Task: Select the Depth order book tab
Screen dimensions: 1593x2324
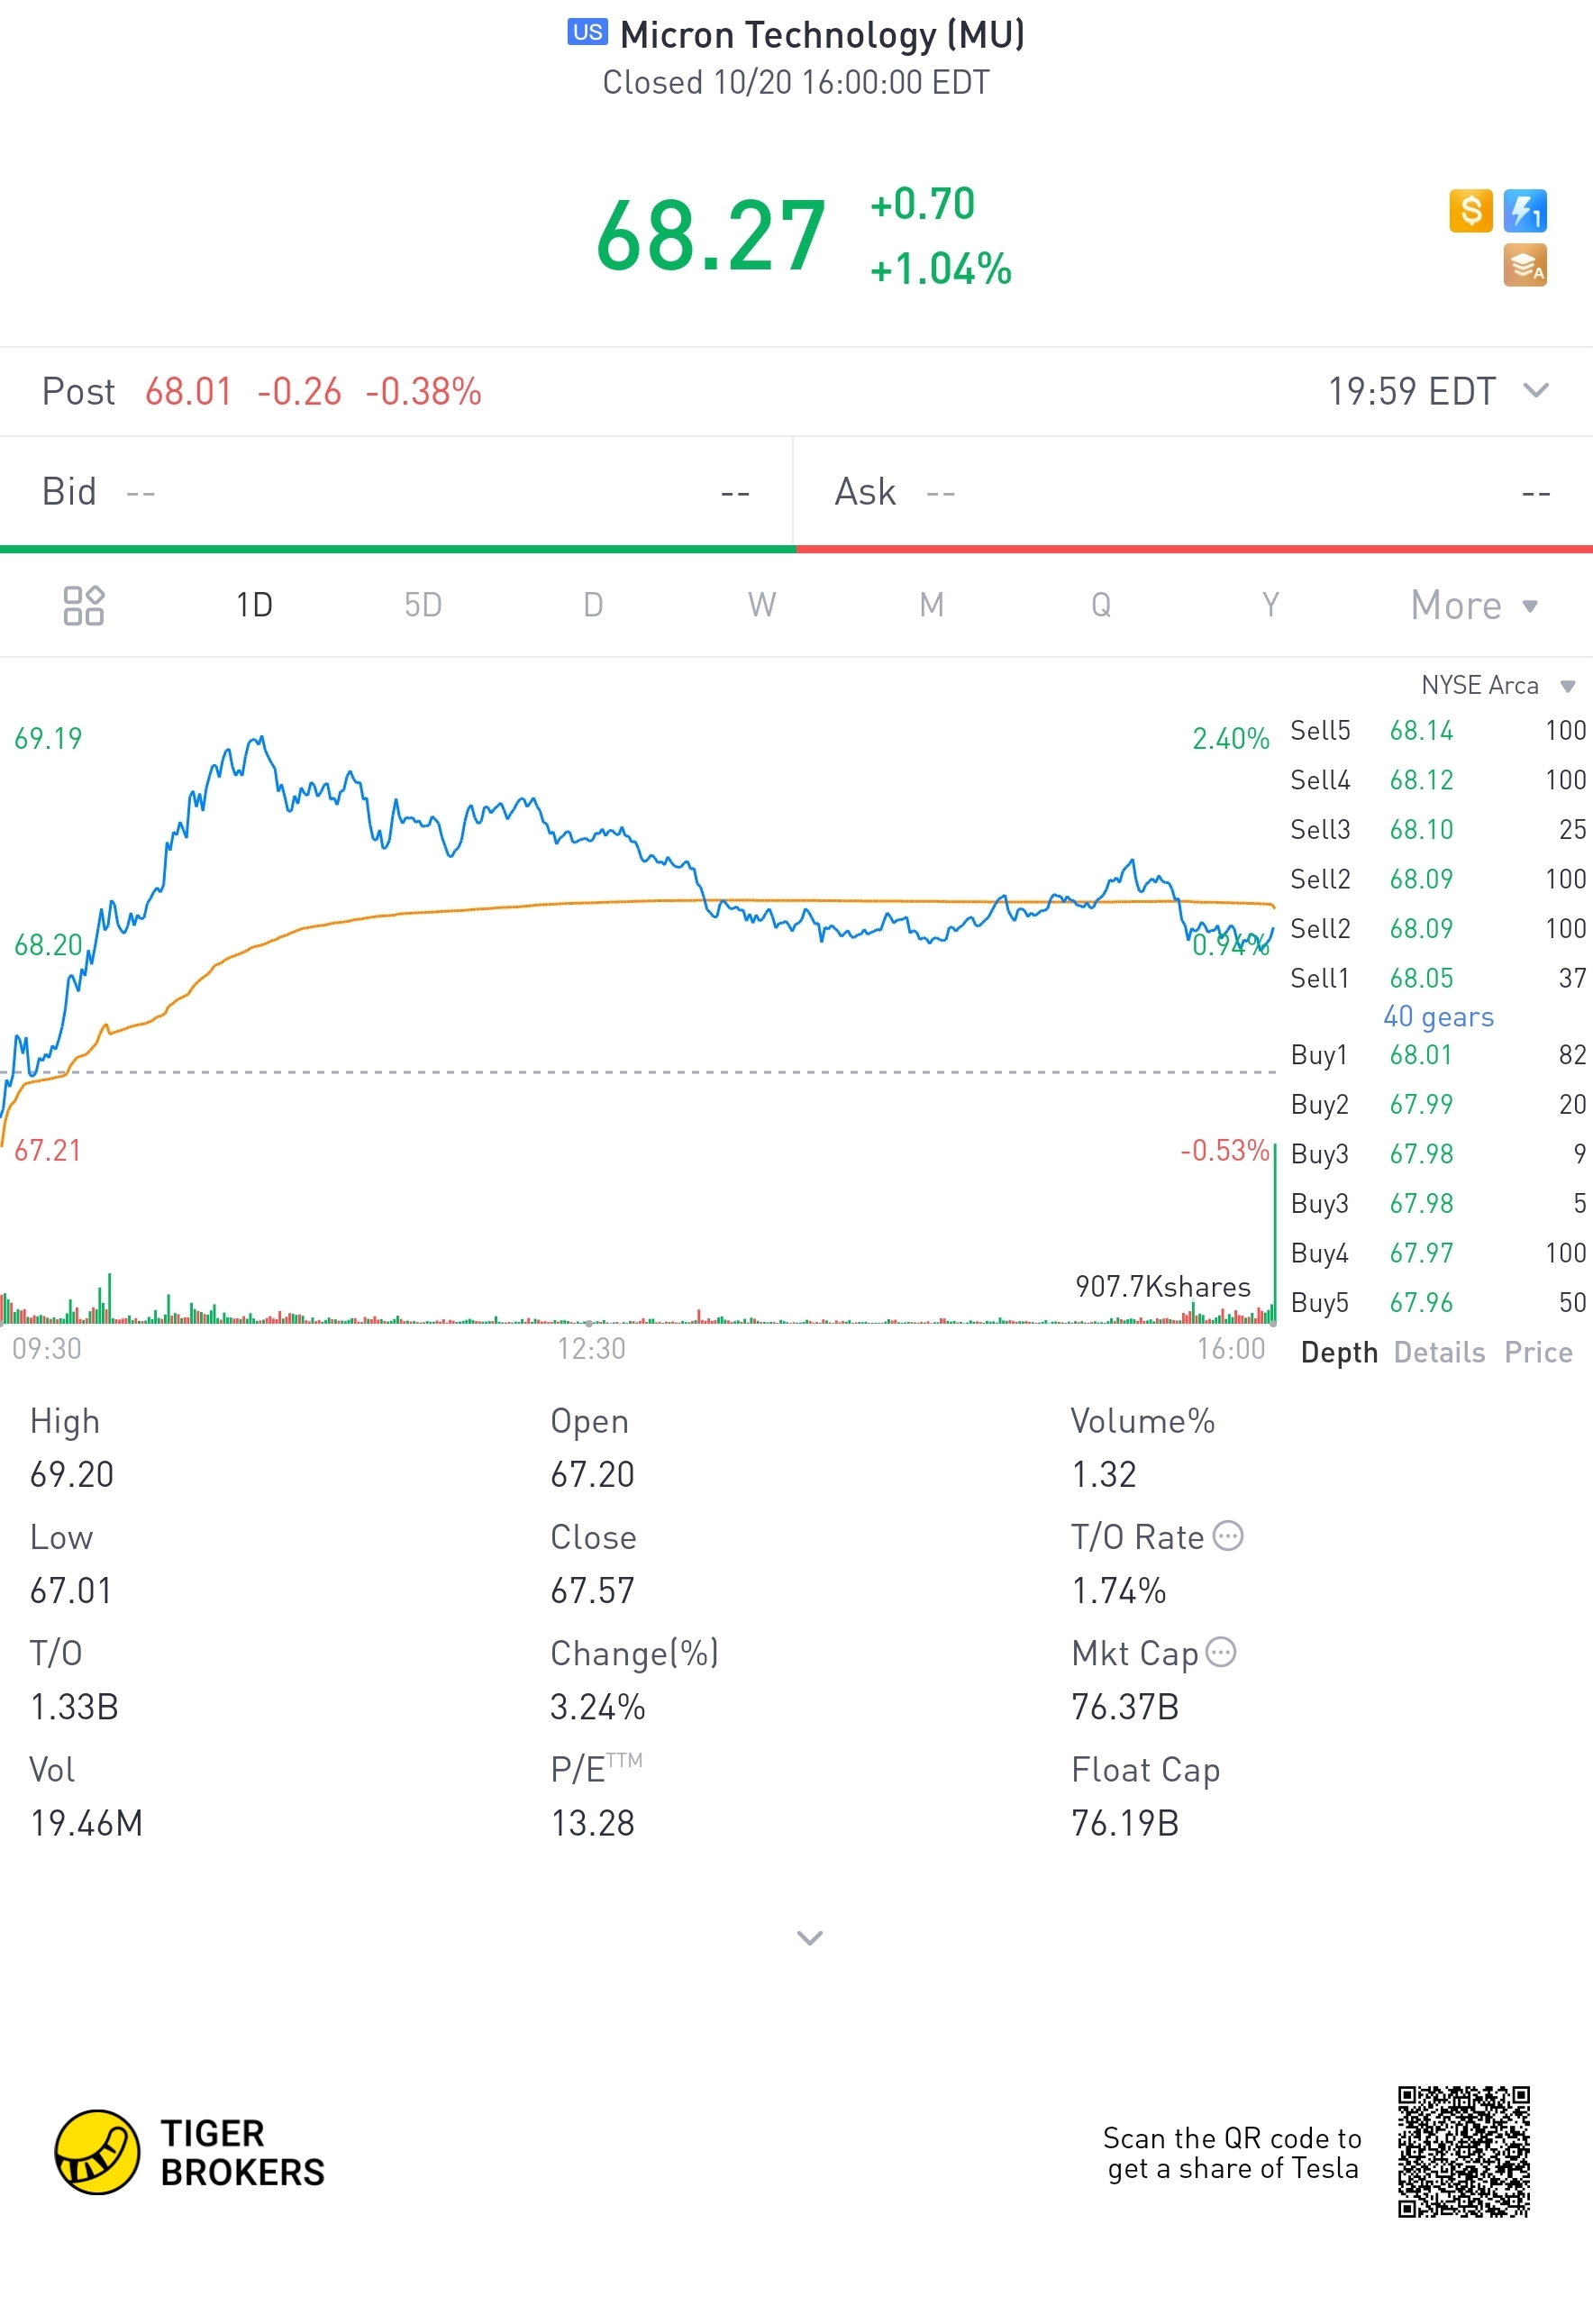Action: (x=1339, y=1352)
